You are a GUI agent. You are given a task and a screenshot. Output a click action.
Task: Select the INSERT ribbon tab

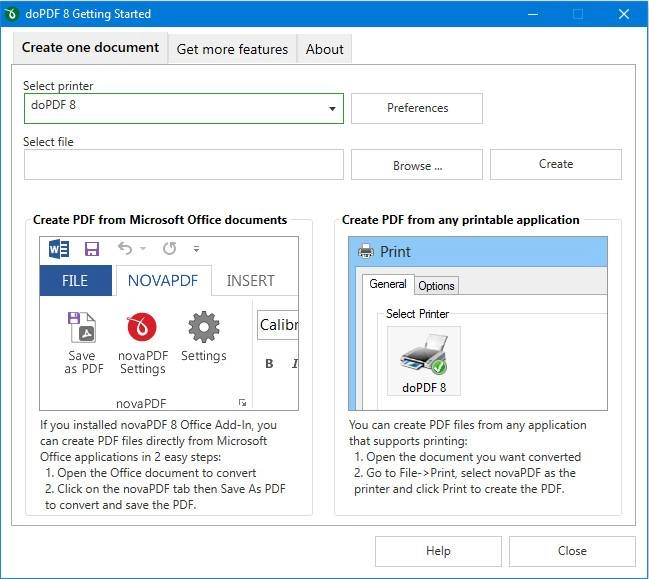[x=250, y=281]
